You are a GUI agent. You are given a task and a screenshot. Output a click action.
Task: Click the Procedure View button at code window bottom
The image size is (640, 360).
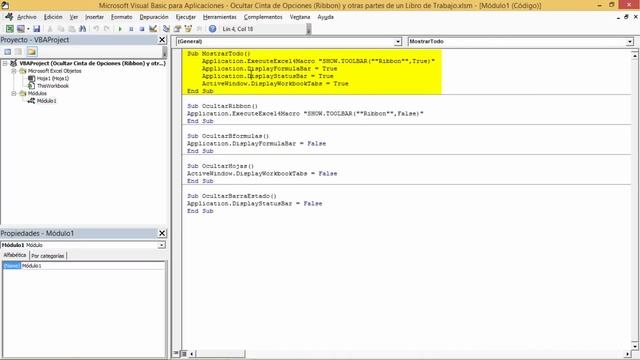[177, 353]
